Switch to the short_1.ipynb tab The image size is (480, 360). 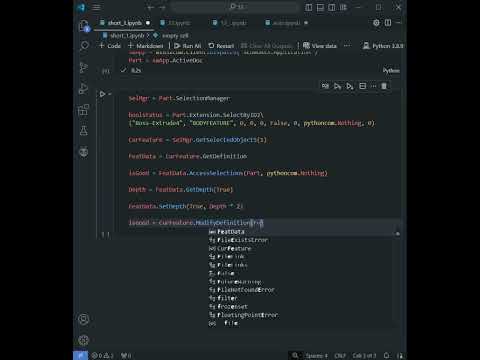(x=125, y=23)
